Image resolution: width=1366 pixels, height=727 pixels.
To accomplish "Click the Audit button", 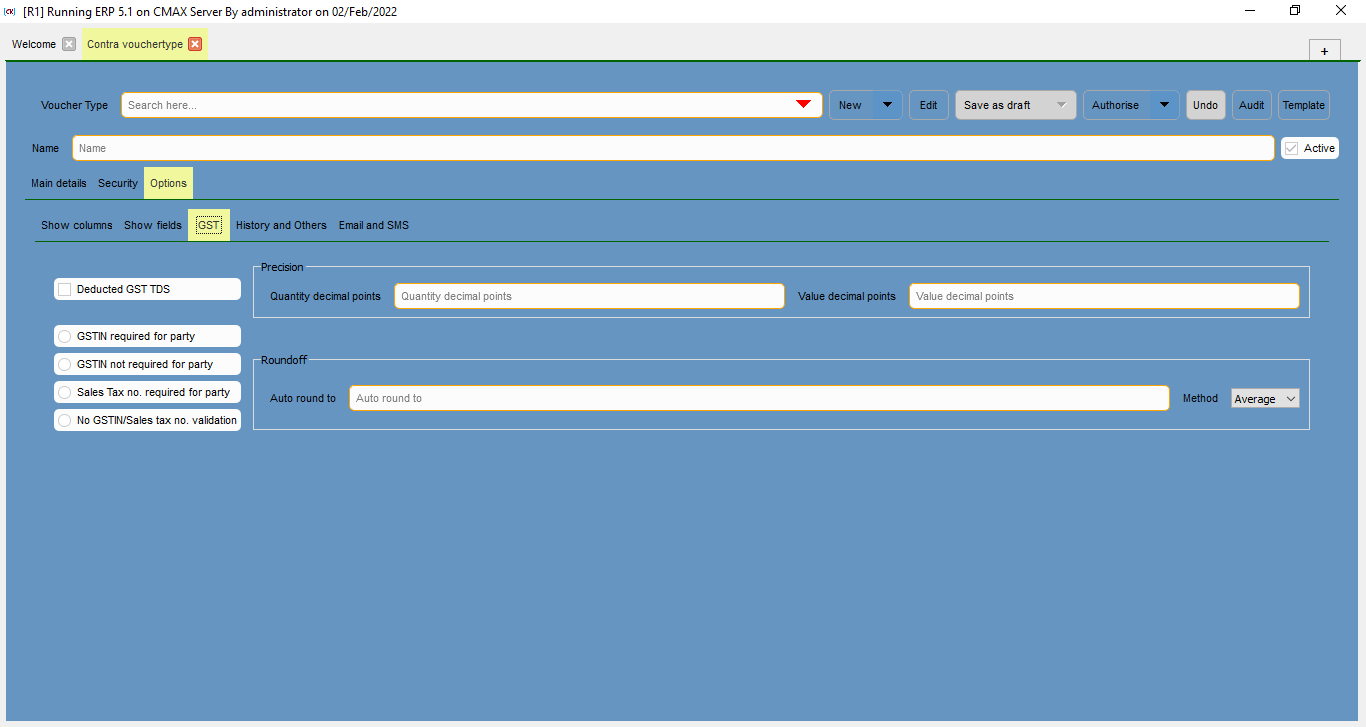I will [x=1251, y=105].
